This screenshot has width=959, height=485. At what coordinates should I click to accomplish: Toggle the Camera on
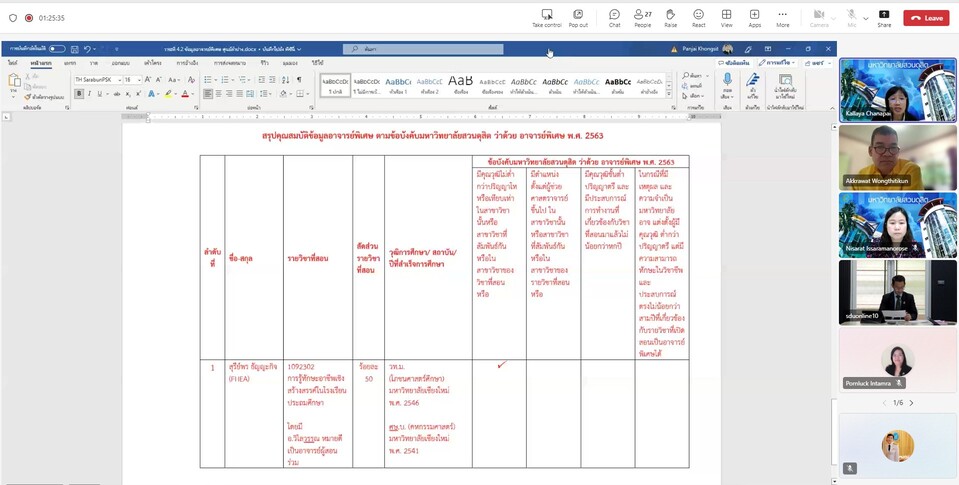[x=819, y=18]
